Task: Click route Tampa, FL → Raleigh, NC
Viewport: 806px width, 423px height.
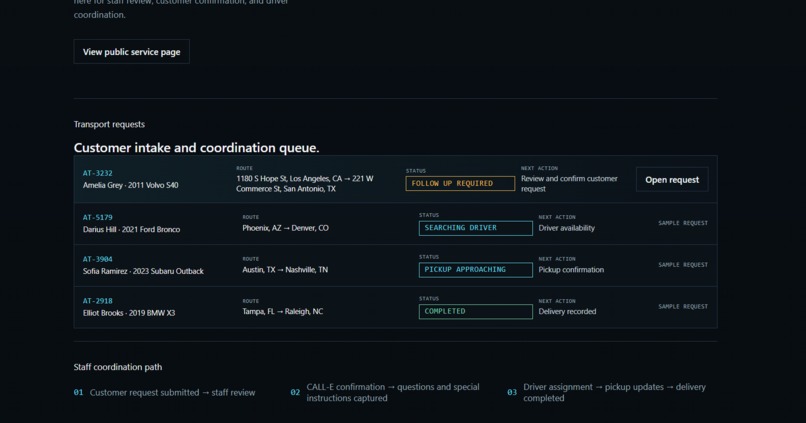Action: (283, 311)
